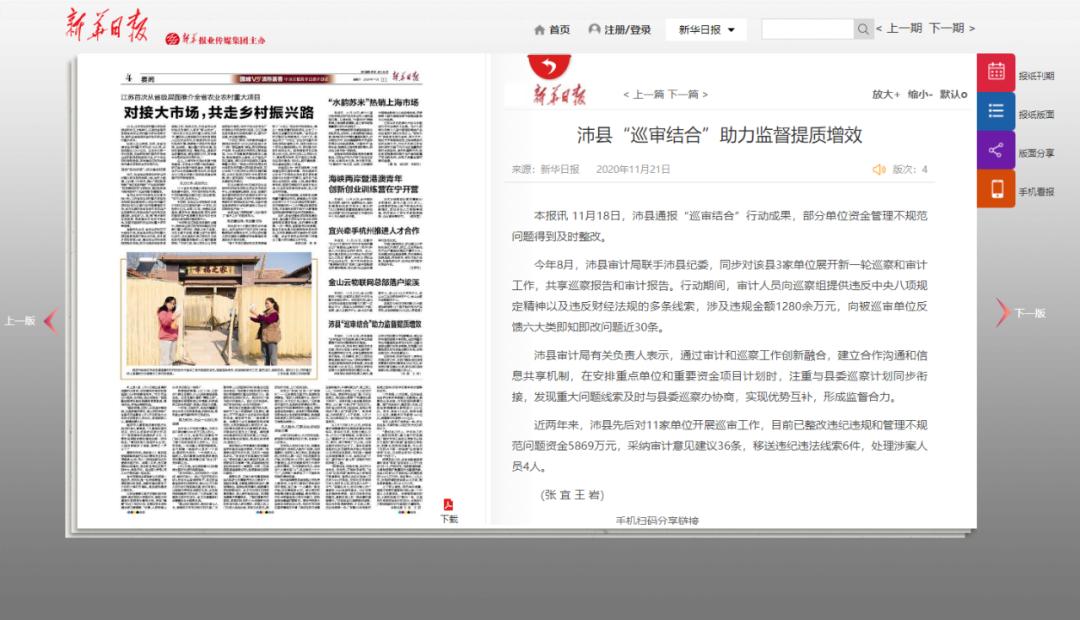Open the red calendar 报纸刊期 icon
The image size is (1080, 620).
point(996,72)
